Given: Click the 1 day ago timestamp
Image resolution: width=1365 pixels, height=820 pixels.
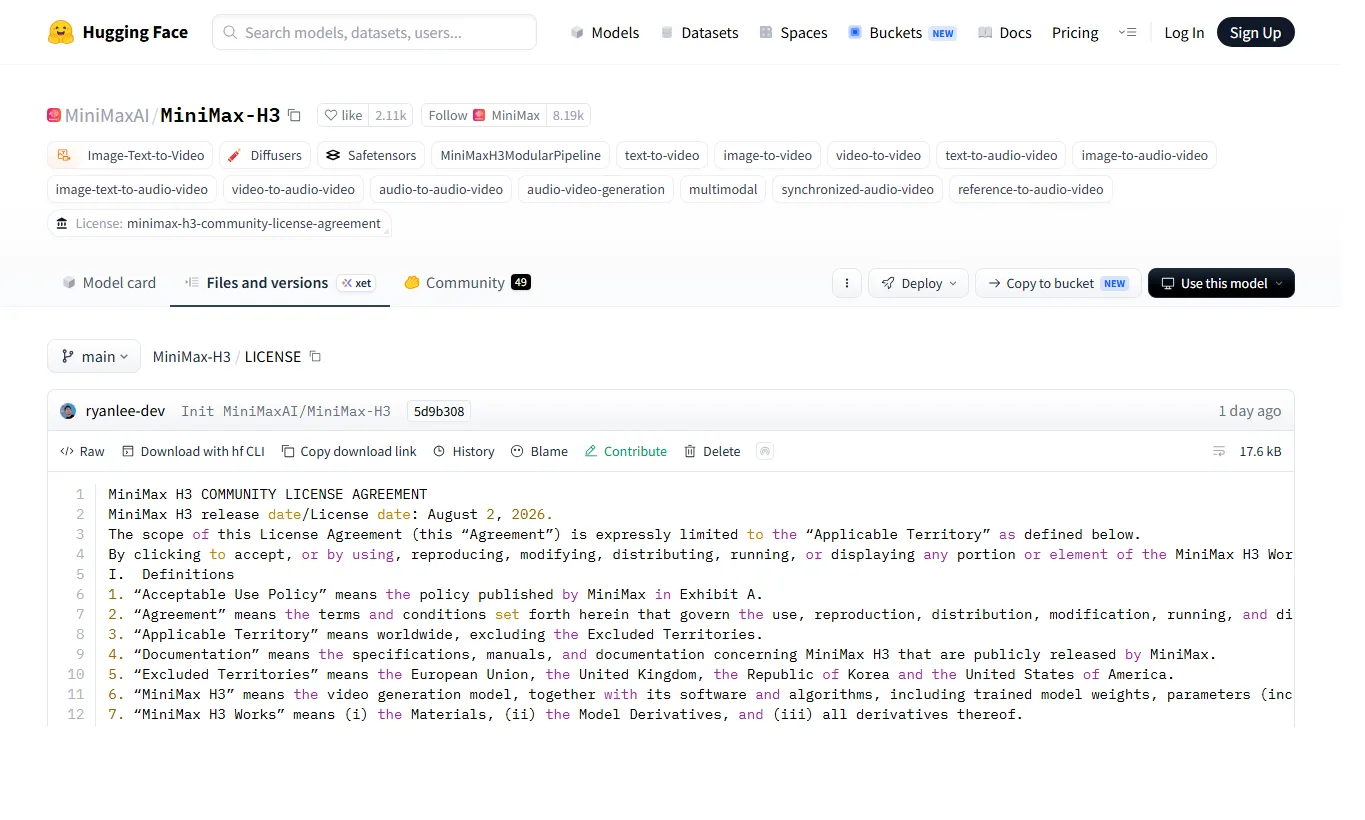Looking at the screenshot, I should pyautogui.click(x=1249, y=411).
